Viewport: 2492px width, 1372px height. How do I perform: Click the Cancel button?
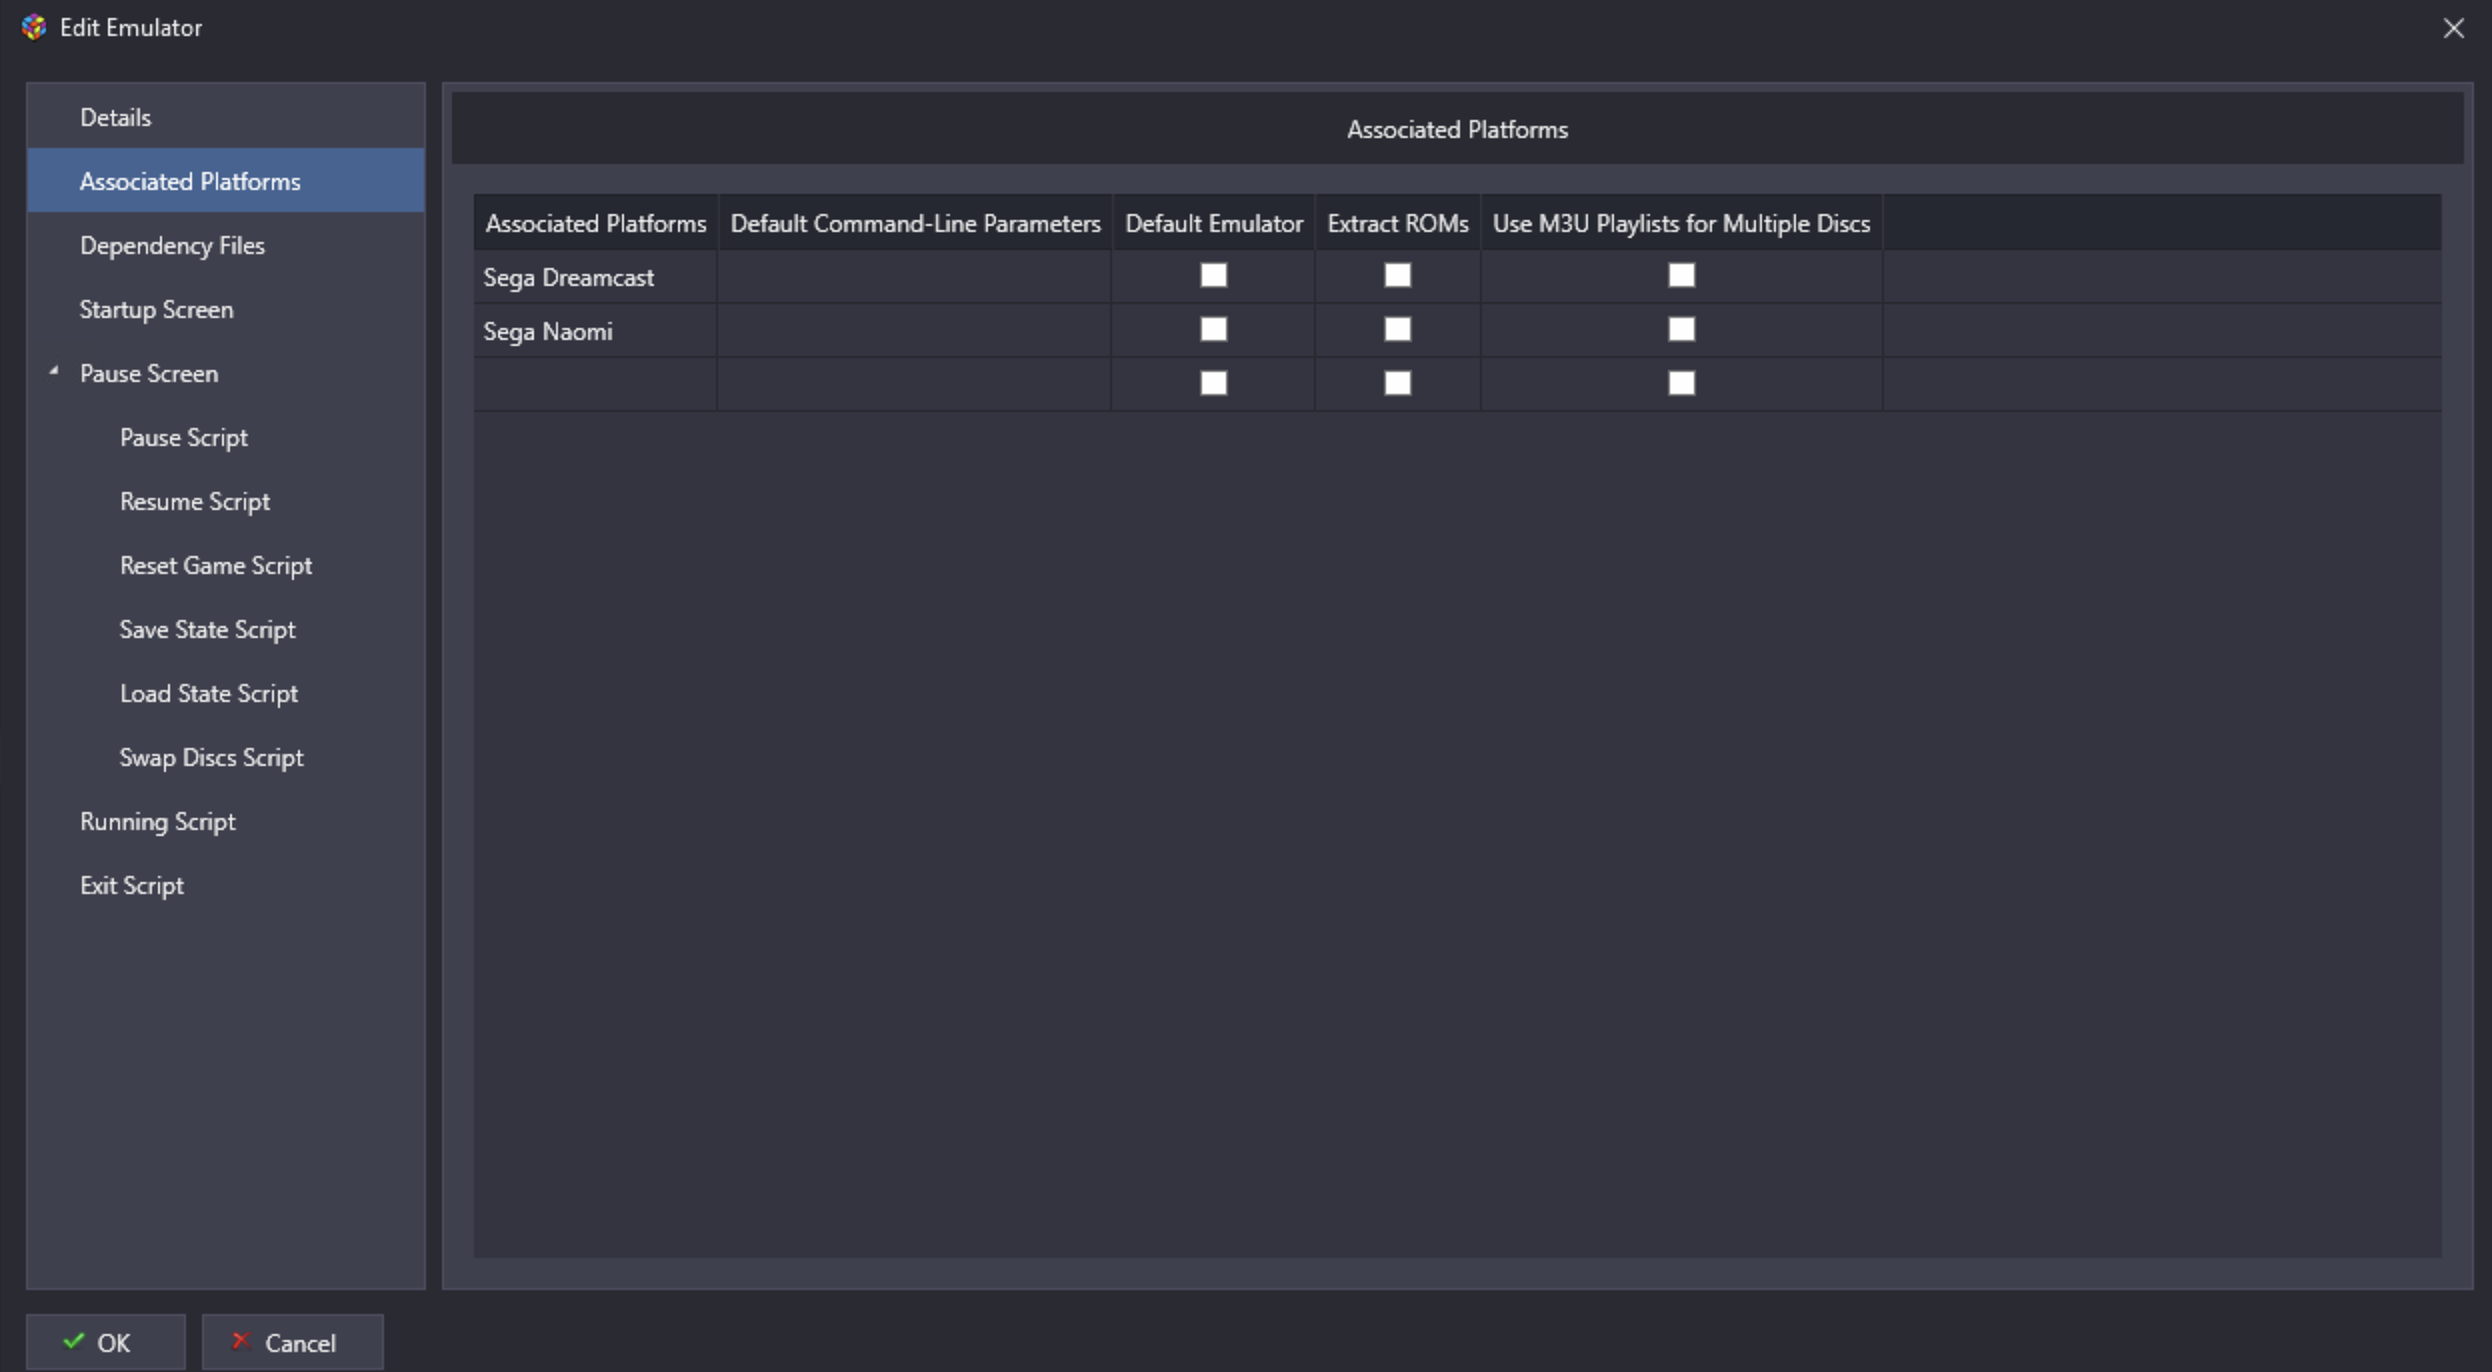(292, 1342)
